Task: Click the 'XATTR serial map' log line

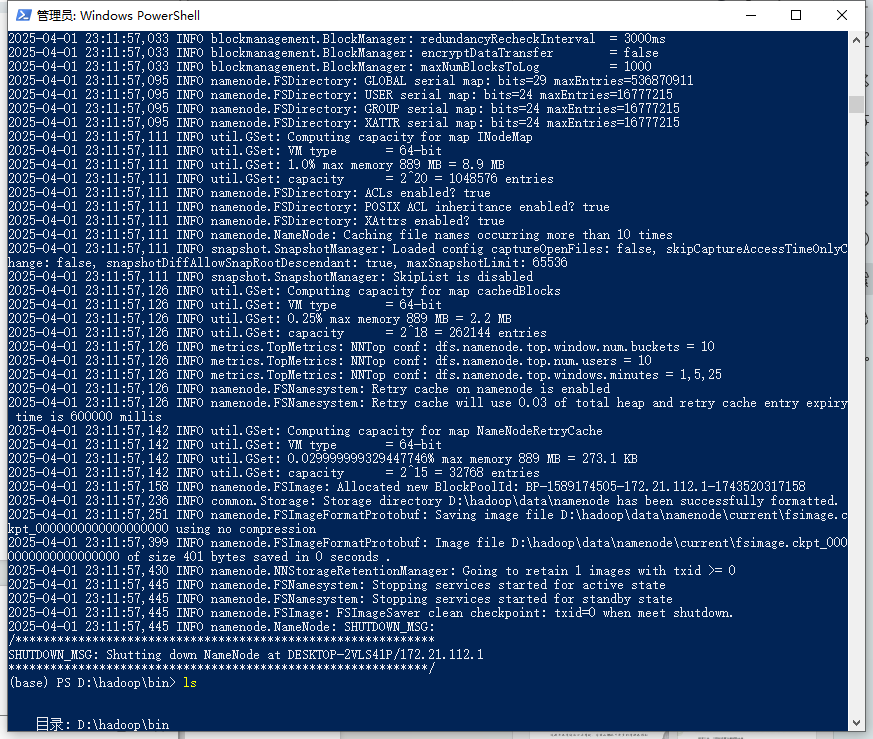Action: 344,123
